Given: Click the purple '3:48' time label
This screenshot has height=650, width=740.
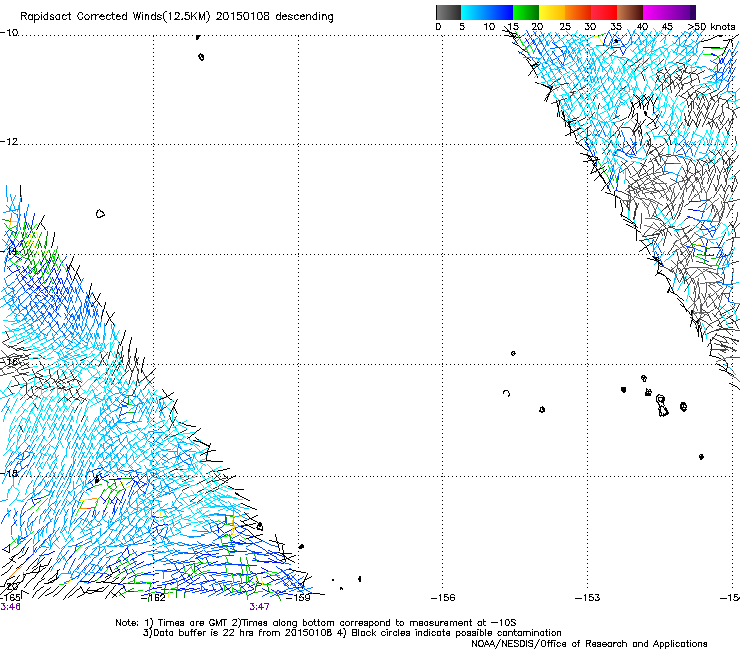Looking at the screenshot, I should 10,607.
